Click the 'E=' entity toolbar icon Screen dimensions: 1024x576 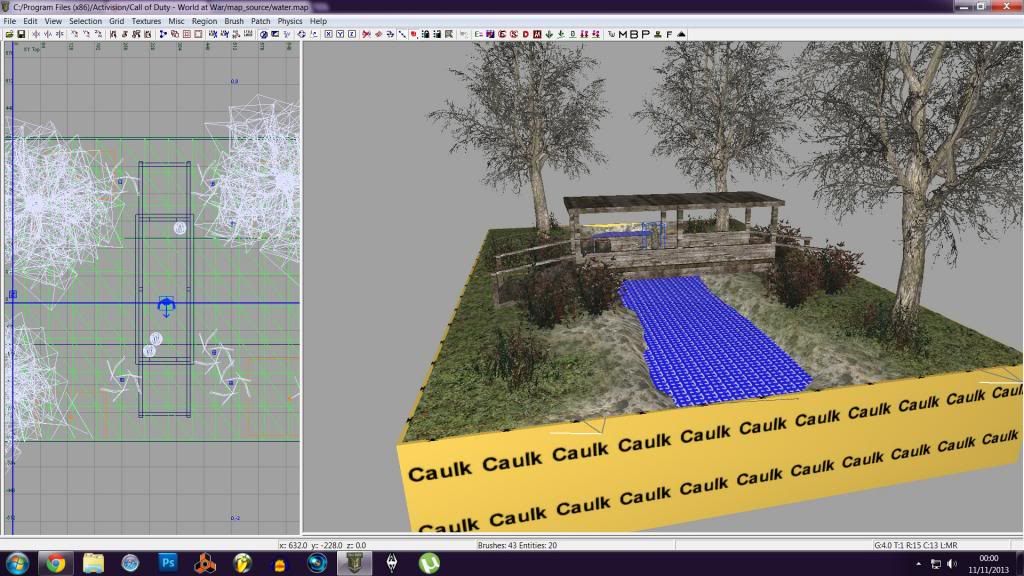tap(479, 34)
